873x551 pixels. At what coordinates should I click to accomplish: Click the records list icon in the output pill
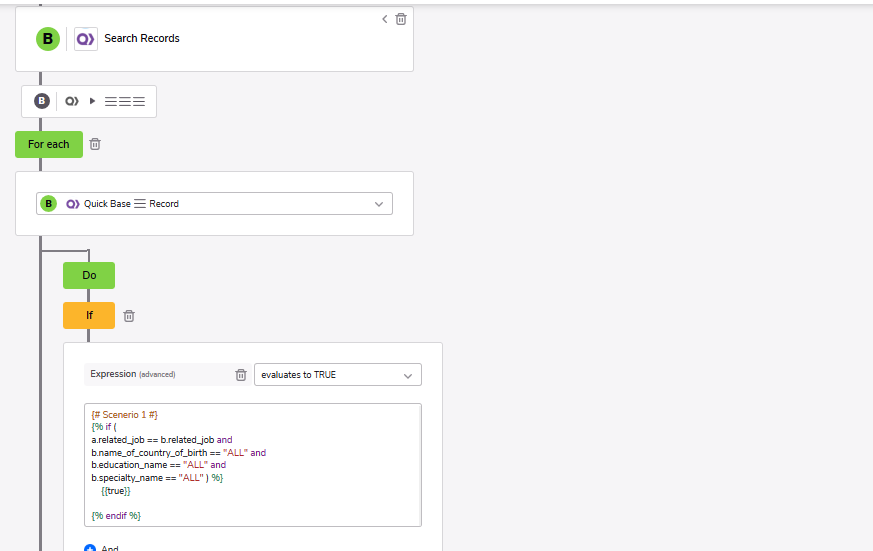125,101
